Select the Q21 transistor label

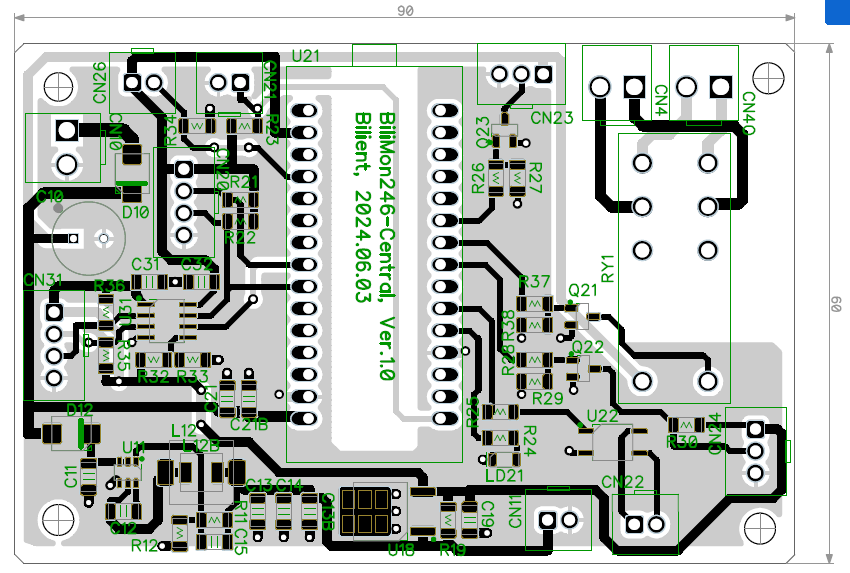point(583,291)
